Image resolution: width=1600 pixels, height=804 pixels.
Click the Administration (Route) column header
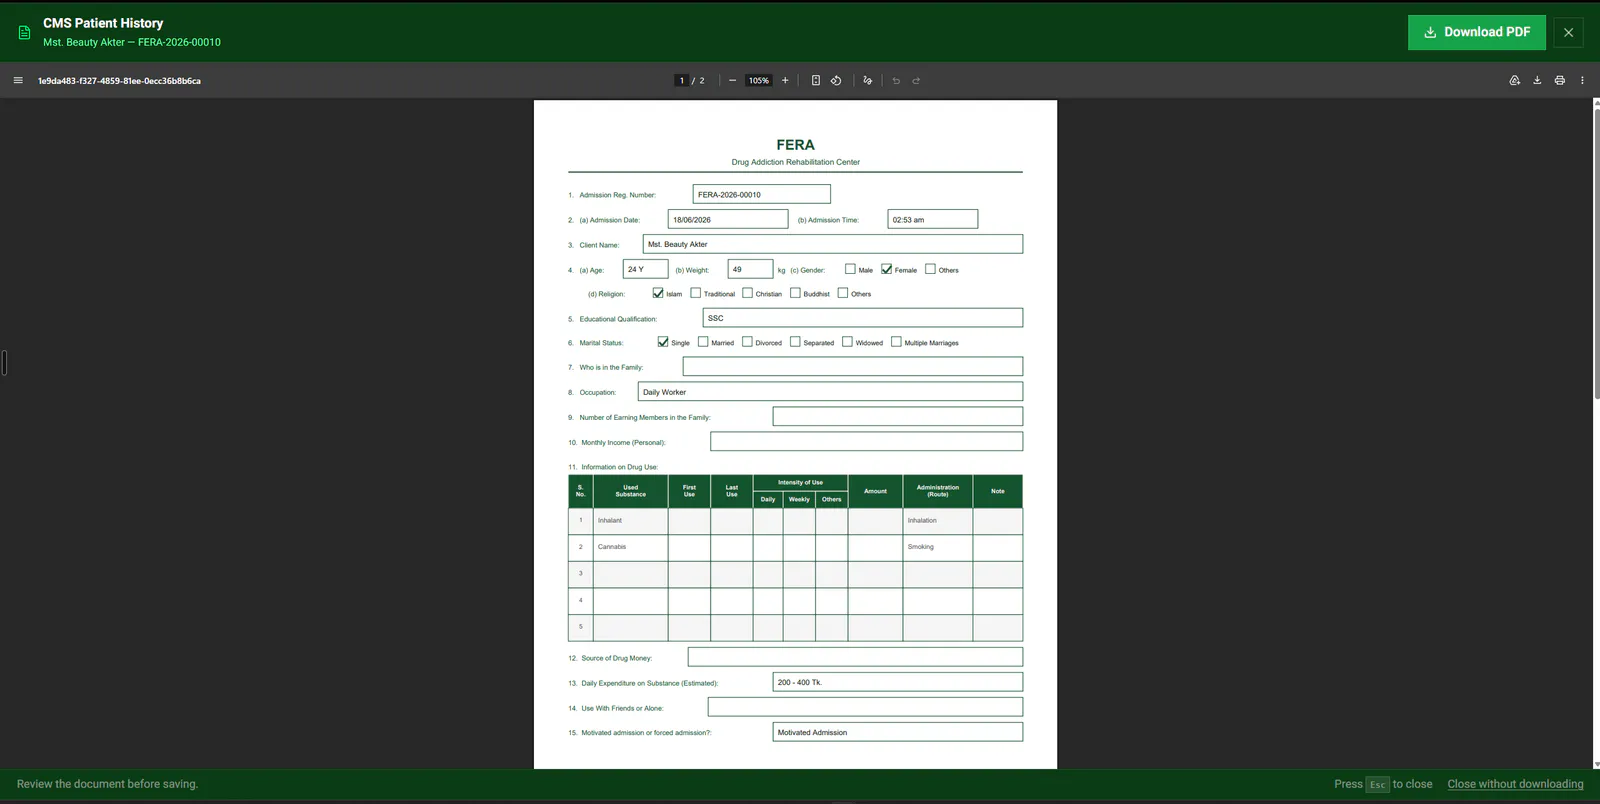pos(937,491)
